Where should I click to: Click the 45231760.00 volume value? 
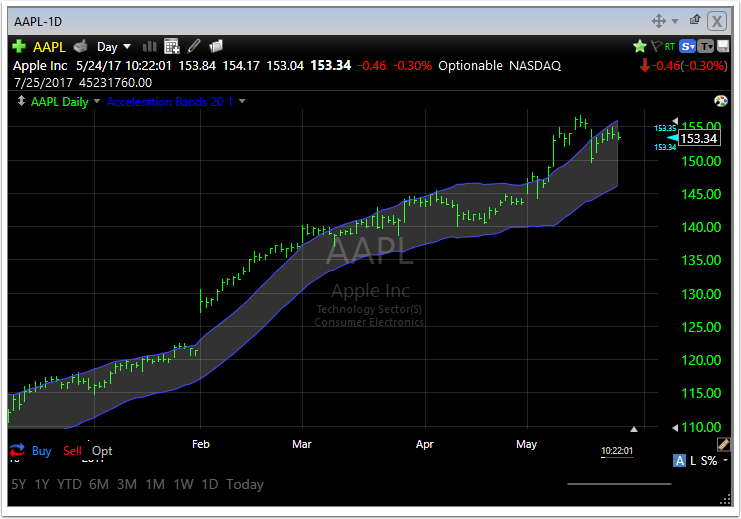click(115, 83)
